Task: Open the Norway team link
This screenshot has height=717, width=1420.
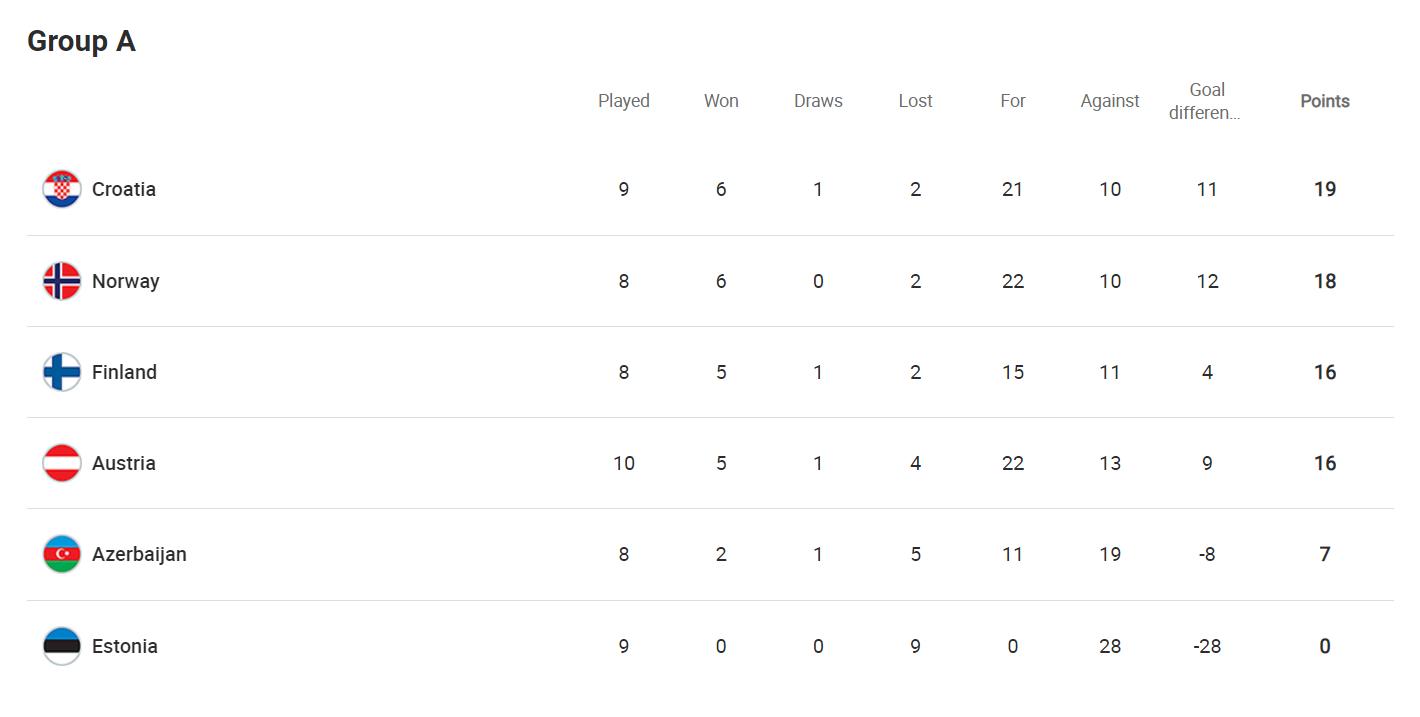Action: point(126,281)
